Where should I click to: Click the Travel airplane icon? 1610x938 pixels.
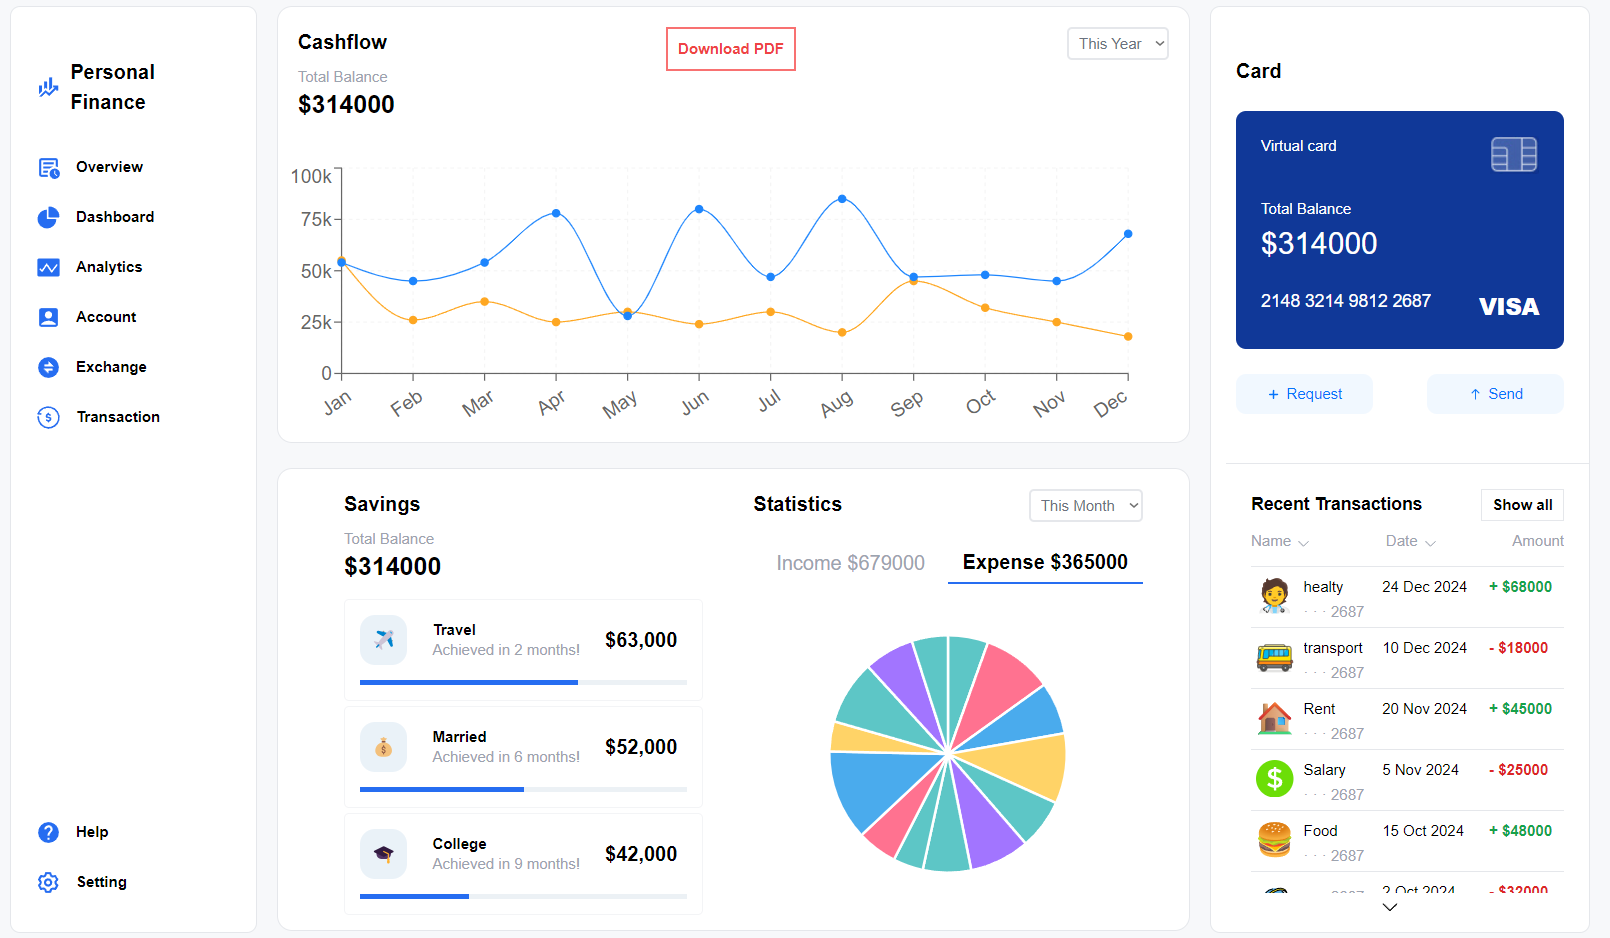click(x=383, y=640)
